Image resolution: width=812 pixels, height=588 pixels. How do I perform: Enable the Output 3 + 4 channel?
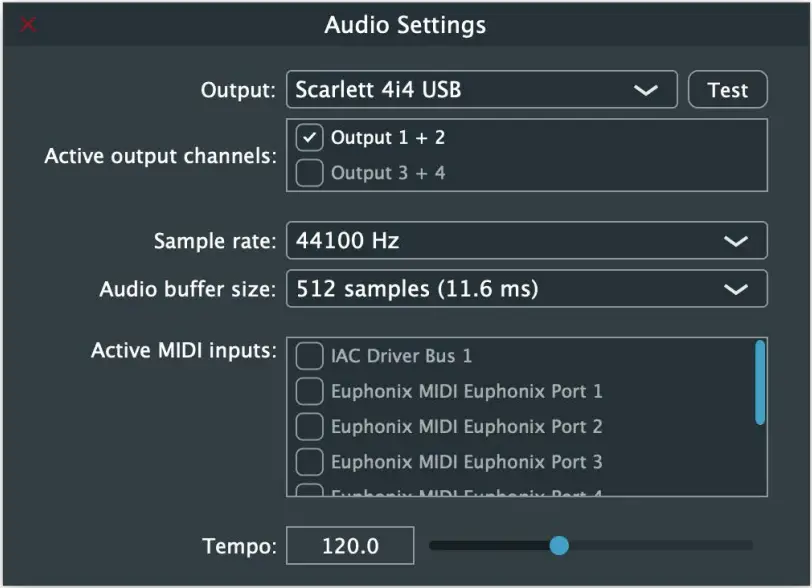coord(308,172)
